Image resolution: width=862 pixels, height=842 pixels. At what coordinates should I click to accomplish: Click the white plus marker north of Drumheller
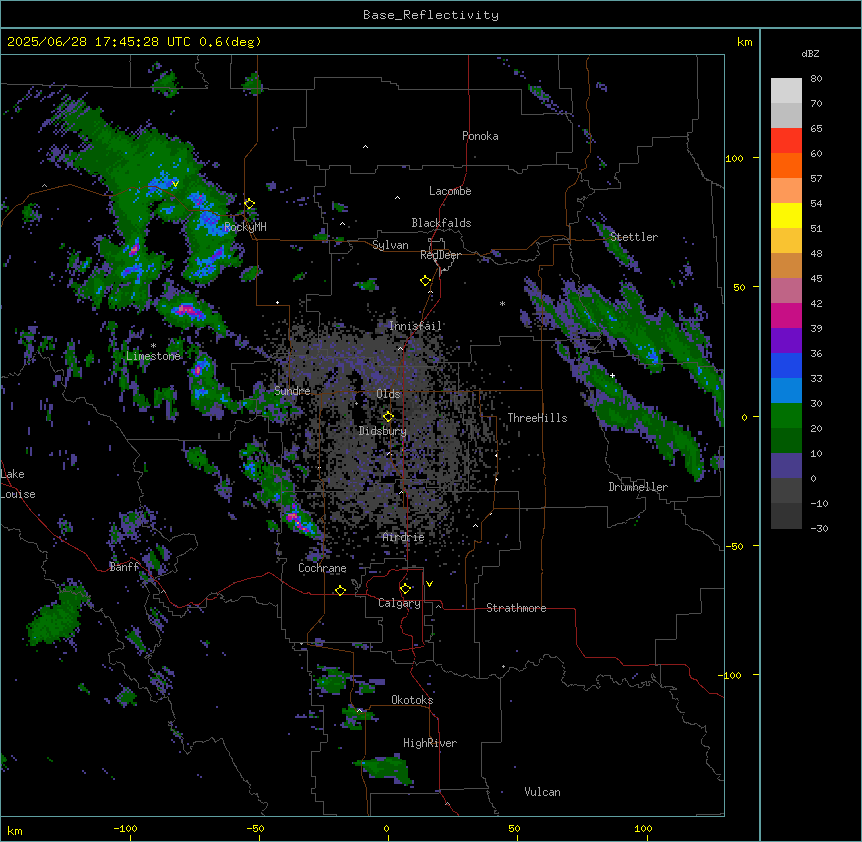click(x=612, y=375)
